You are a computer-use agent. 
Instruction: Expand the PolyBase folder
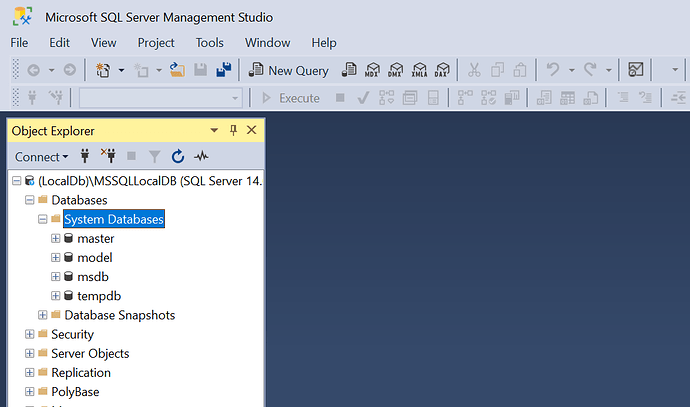[x=29, y=392]
